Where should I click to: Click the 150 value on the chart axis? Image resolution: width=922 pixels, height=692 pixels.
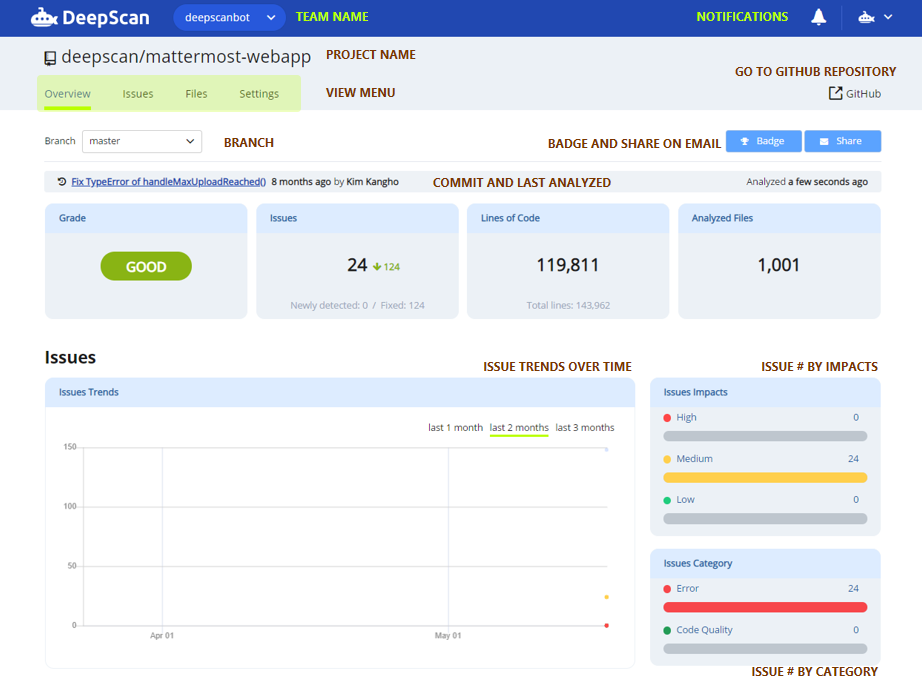pos(70,447)
